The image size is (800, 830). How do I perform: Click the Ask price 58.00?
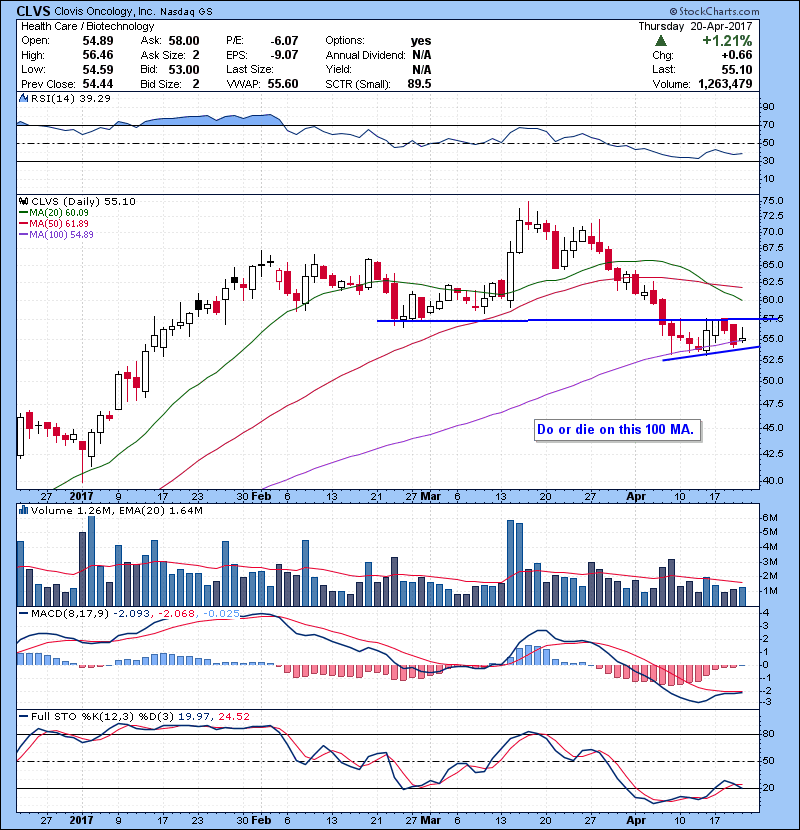pyautogui.click(x=184, y=41)
